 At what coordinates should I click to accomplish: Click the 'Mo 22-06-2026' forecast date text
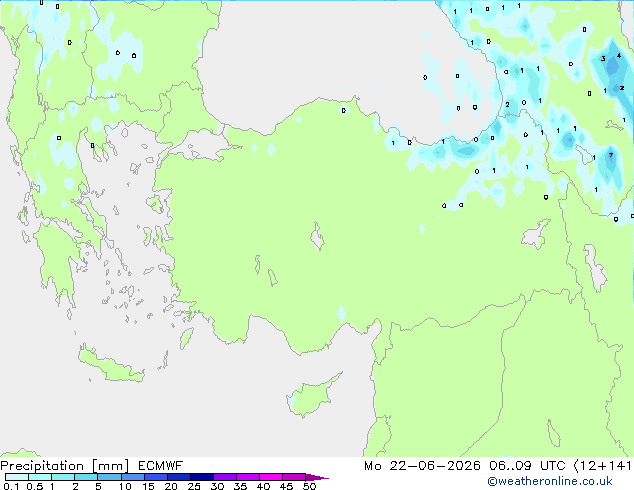pos(422,466)
